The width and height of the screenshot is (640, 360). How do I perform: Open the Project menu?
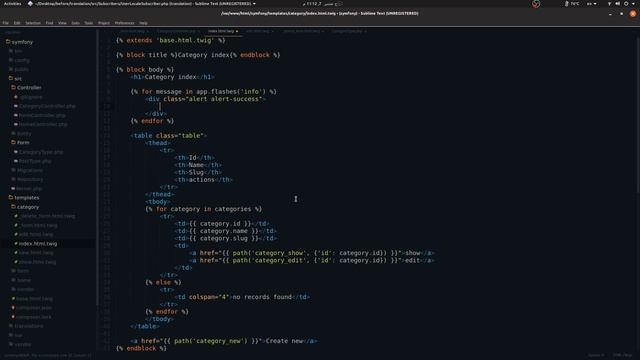104,23
